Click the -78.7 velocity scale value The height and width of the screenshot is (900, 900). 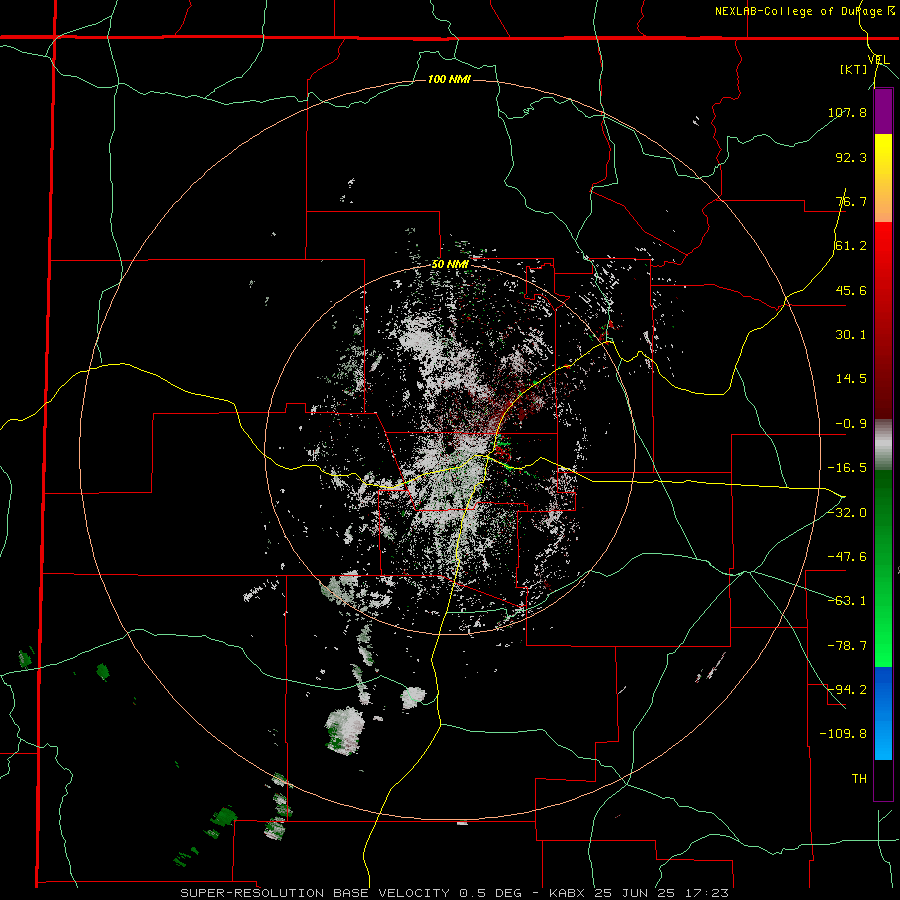(x=847, y=646)
